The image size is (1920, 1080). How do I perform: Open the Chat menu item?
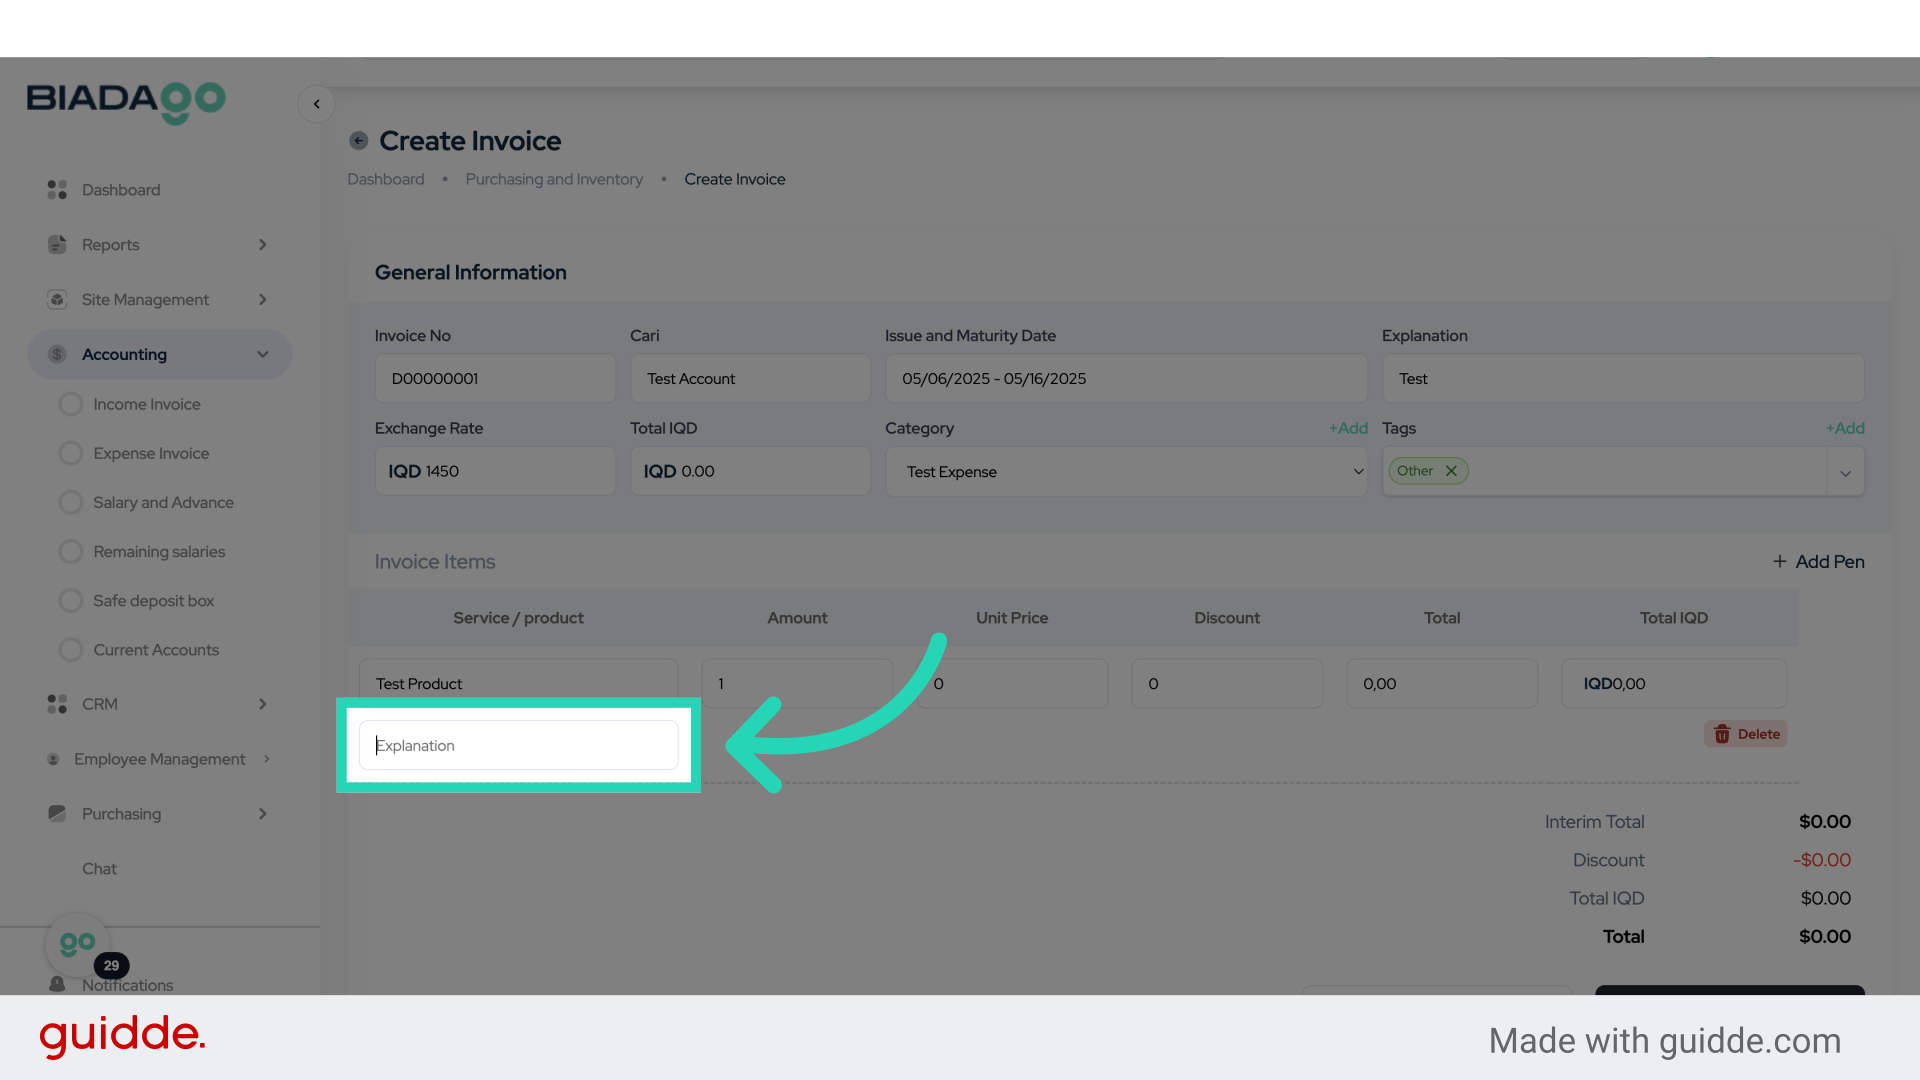(x=99, y=869)
